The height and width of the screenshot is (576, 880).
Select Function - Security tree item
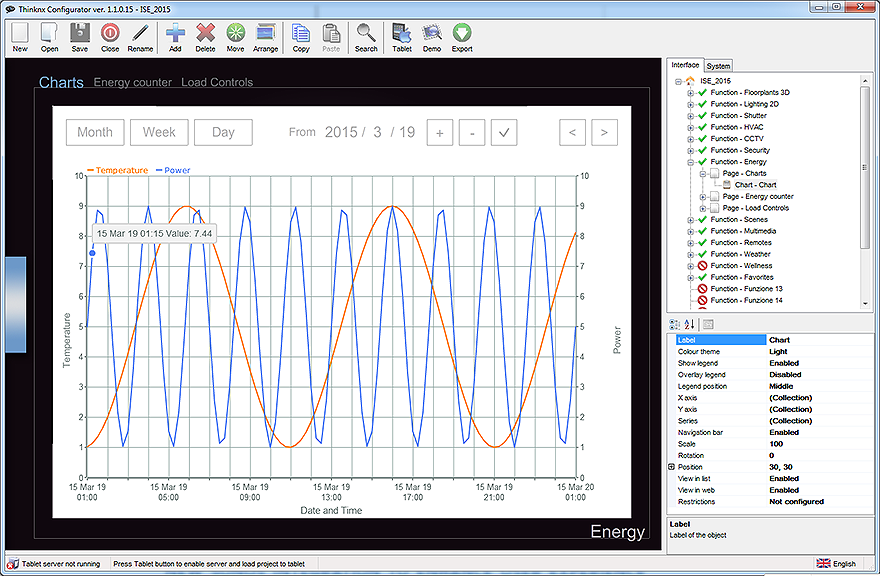tap(740, 150)
